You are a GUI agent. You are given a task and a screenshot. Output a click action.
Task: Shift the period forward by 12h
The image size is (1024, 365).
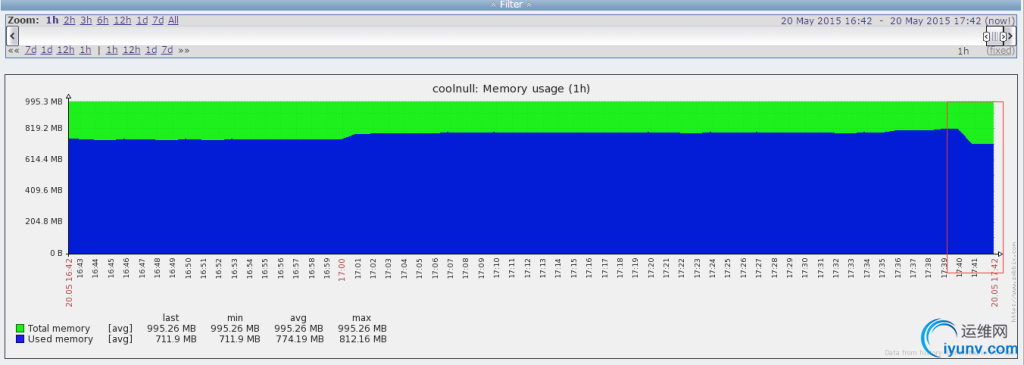tap(131, 50)
